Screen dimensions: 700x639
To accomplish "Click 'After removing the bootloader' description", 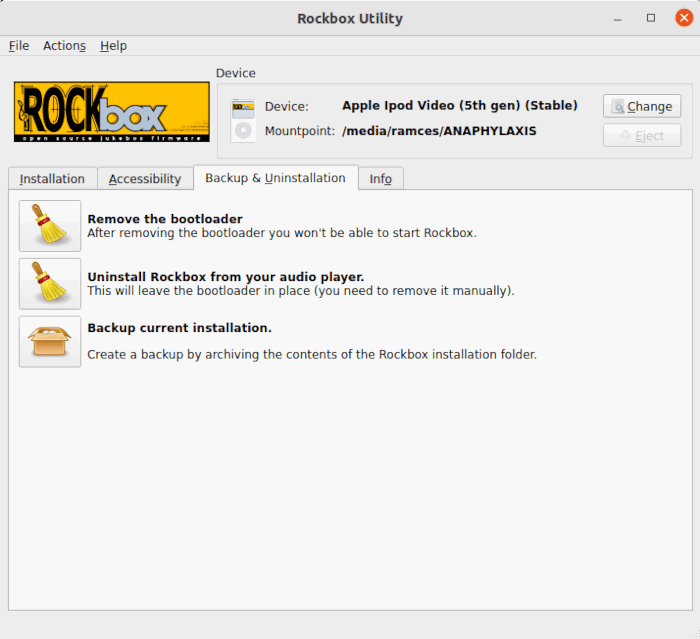I will point(282,233).
